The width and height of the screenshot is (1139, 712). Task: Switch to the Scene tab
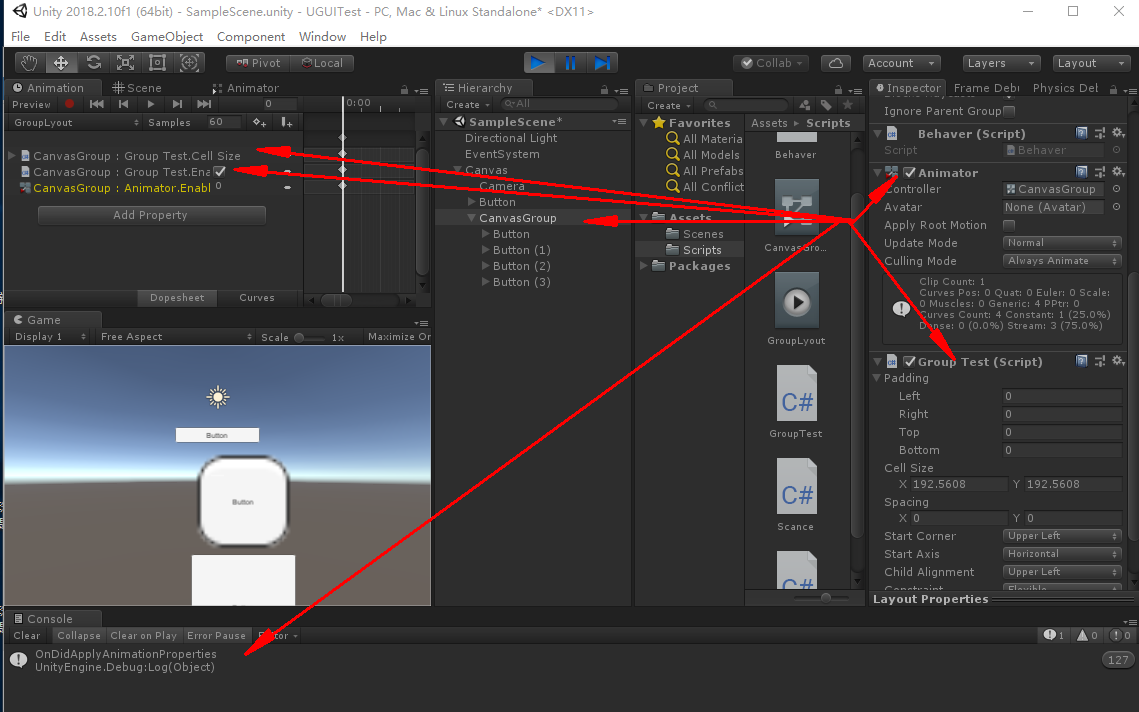click(x=146, y=87)
